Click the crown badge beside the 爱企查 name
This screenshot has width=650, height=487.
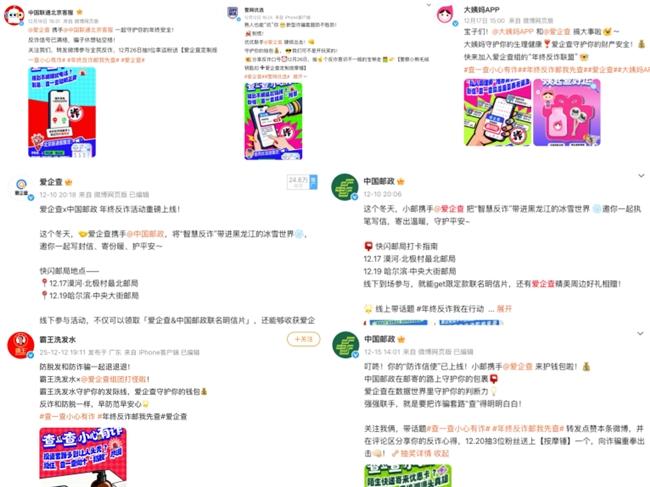68,182
